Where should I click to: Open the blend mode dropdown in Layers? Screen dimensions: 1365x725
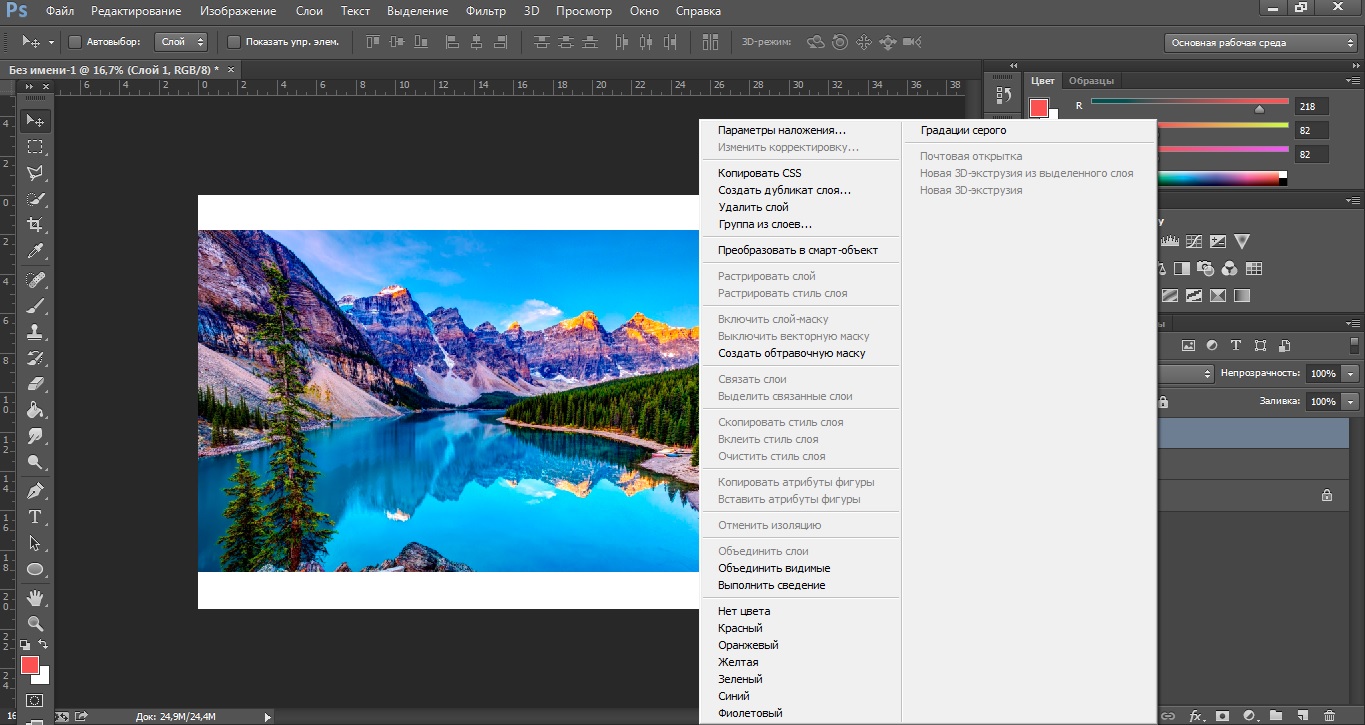(x=1185, y=373)
